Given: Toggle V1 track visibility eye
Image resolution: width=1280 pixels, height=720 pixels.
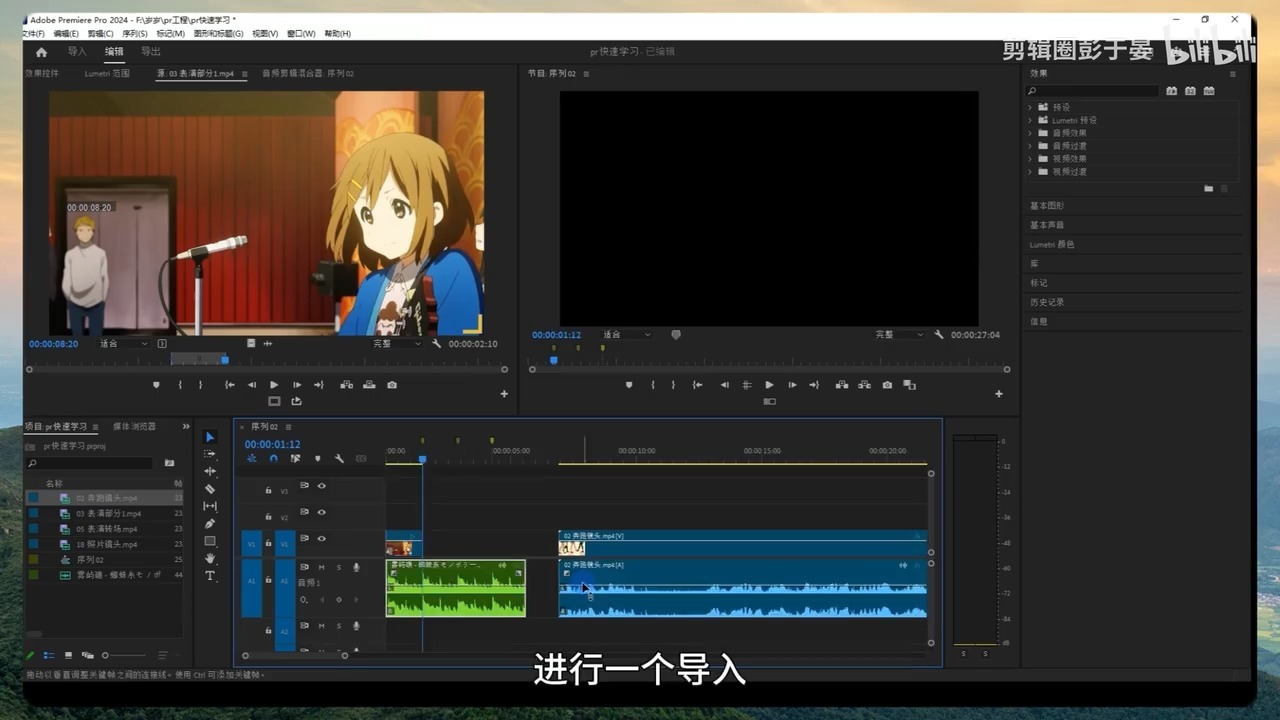Looking at the screenshot, I should 322,539.
